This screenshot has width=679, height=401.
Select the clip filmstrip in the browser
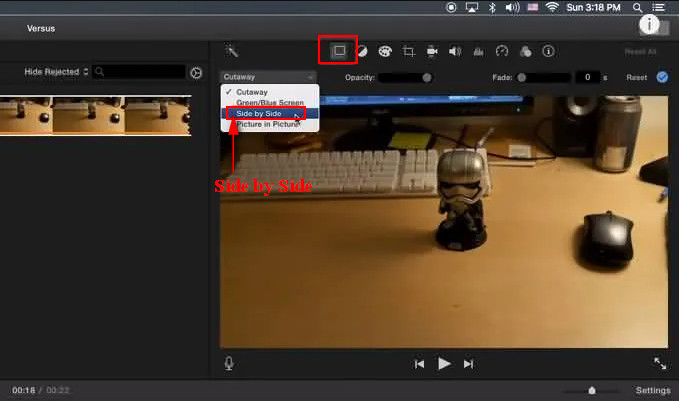point(95,116)
